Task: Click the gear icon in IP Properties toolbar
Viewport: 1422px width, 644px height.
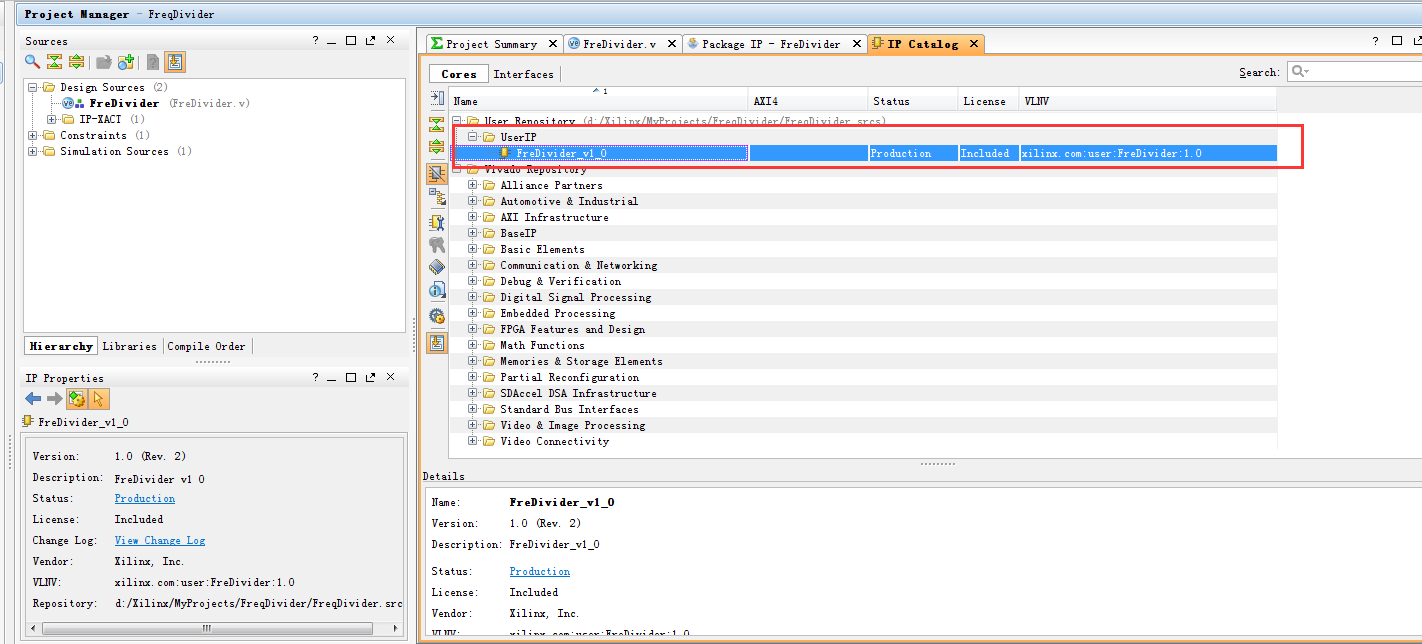Action: coord(77,399)
